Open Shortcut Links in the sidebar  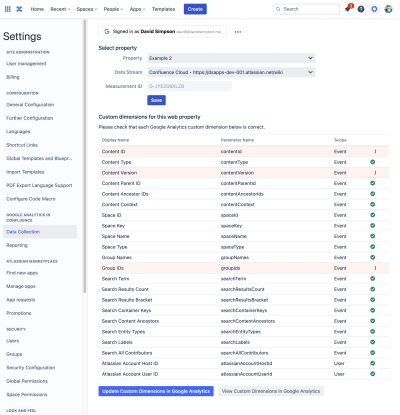point(22,145)
